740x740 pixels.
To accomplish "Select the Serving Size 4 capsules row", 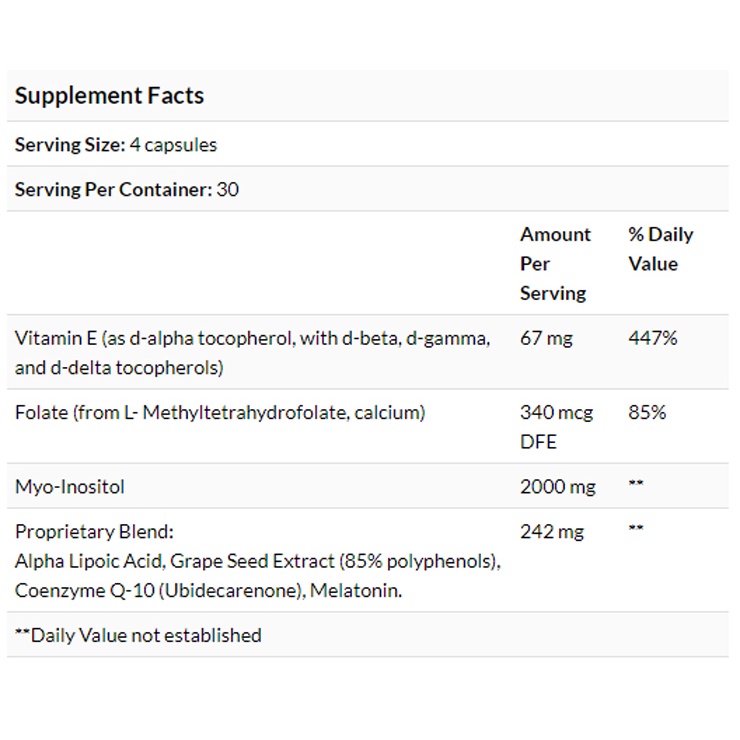I will coord(116,145).
